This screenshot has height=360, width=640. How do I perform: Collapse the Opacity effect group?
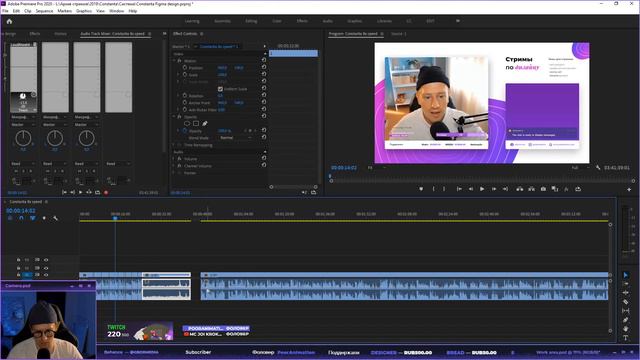tap(174, 117)
